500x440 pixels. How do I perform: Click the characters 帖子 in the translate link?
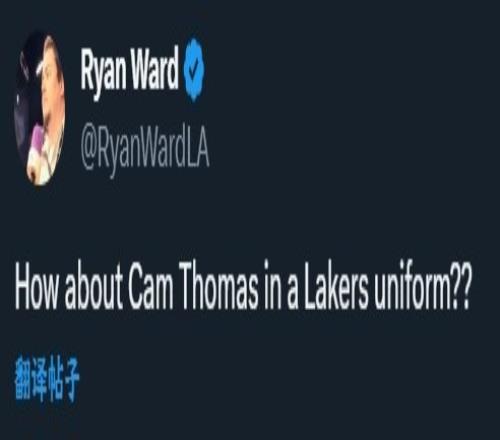pyautogui.click(x=64, y=378)
